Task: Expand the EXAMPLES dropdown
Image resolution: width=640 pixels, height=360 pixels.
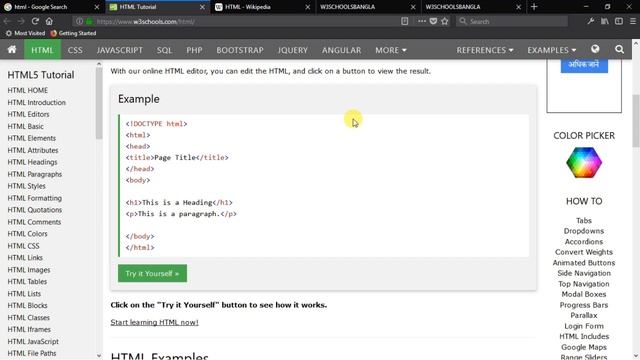Action: click(x=551, y=50)
